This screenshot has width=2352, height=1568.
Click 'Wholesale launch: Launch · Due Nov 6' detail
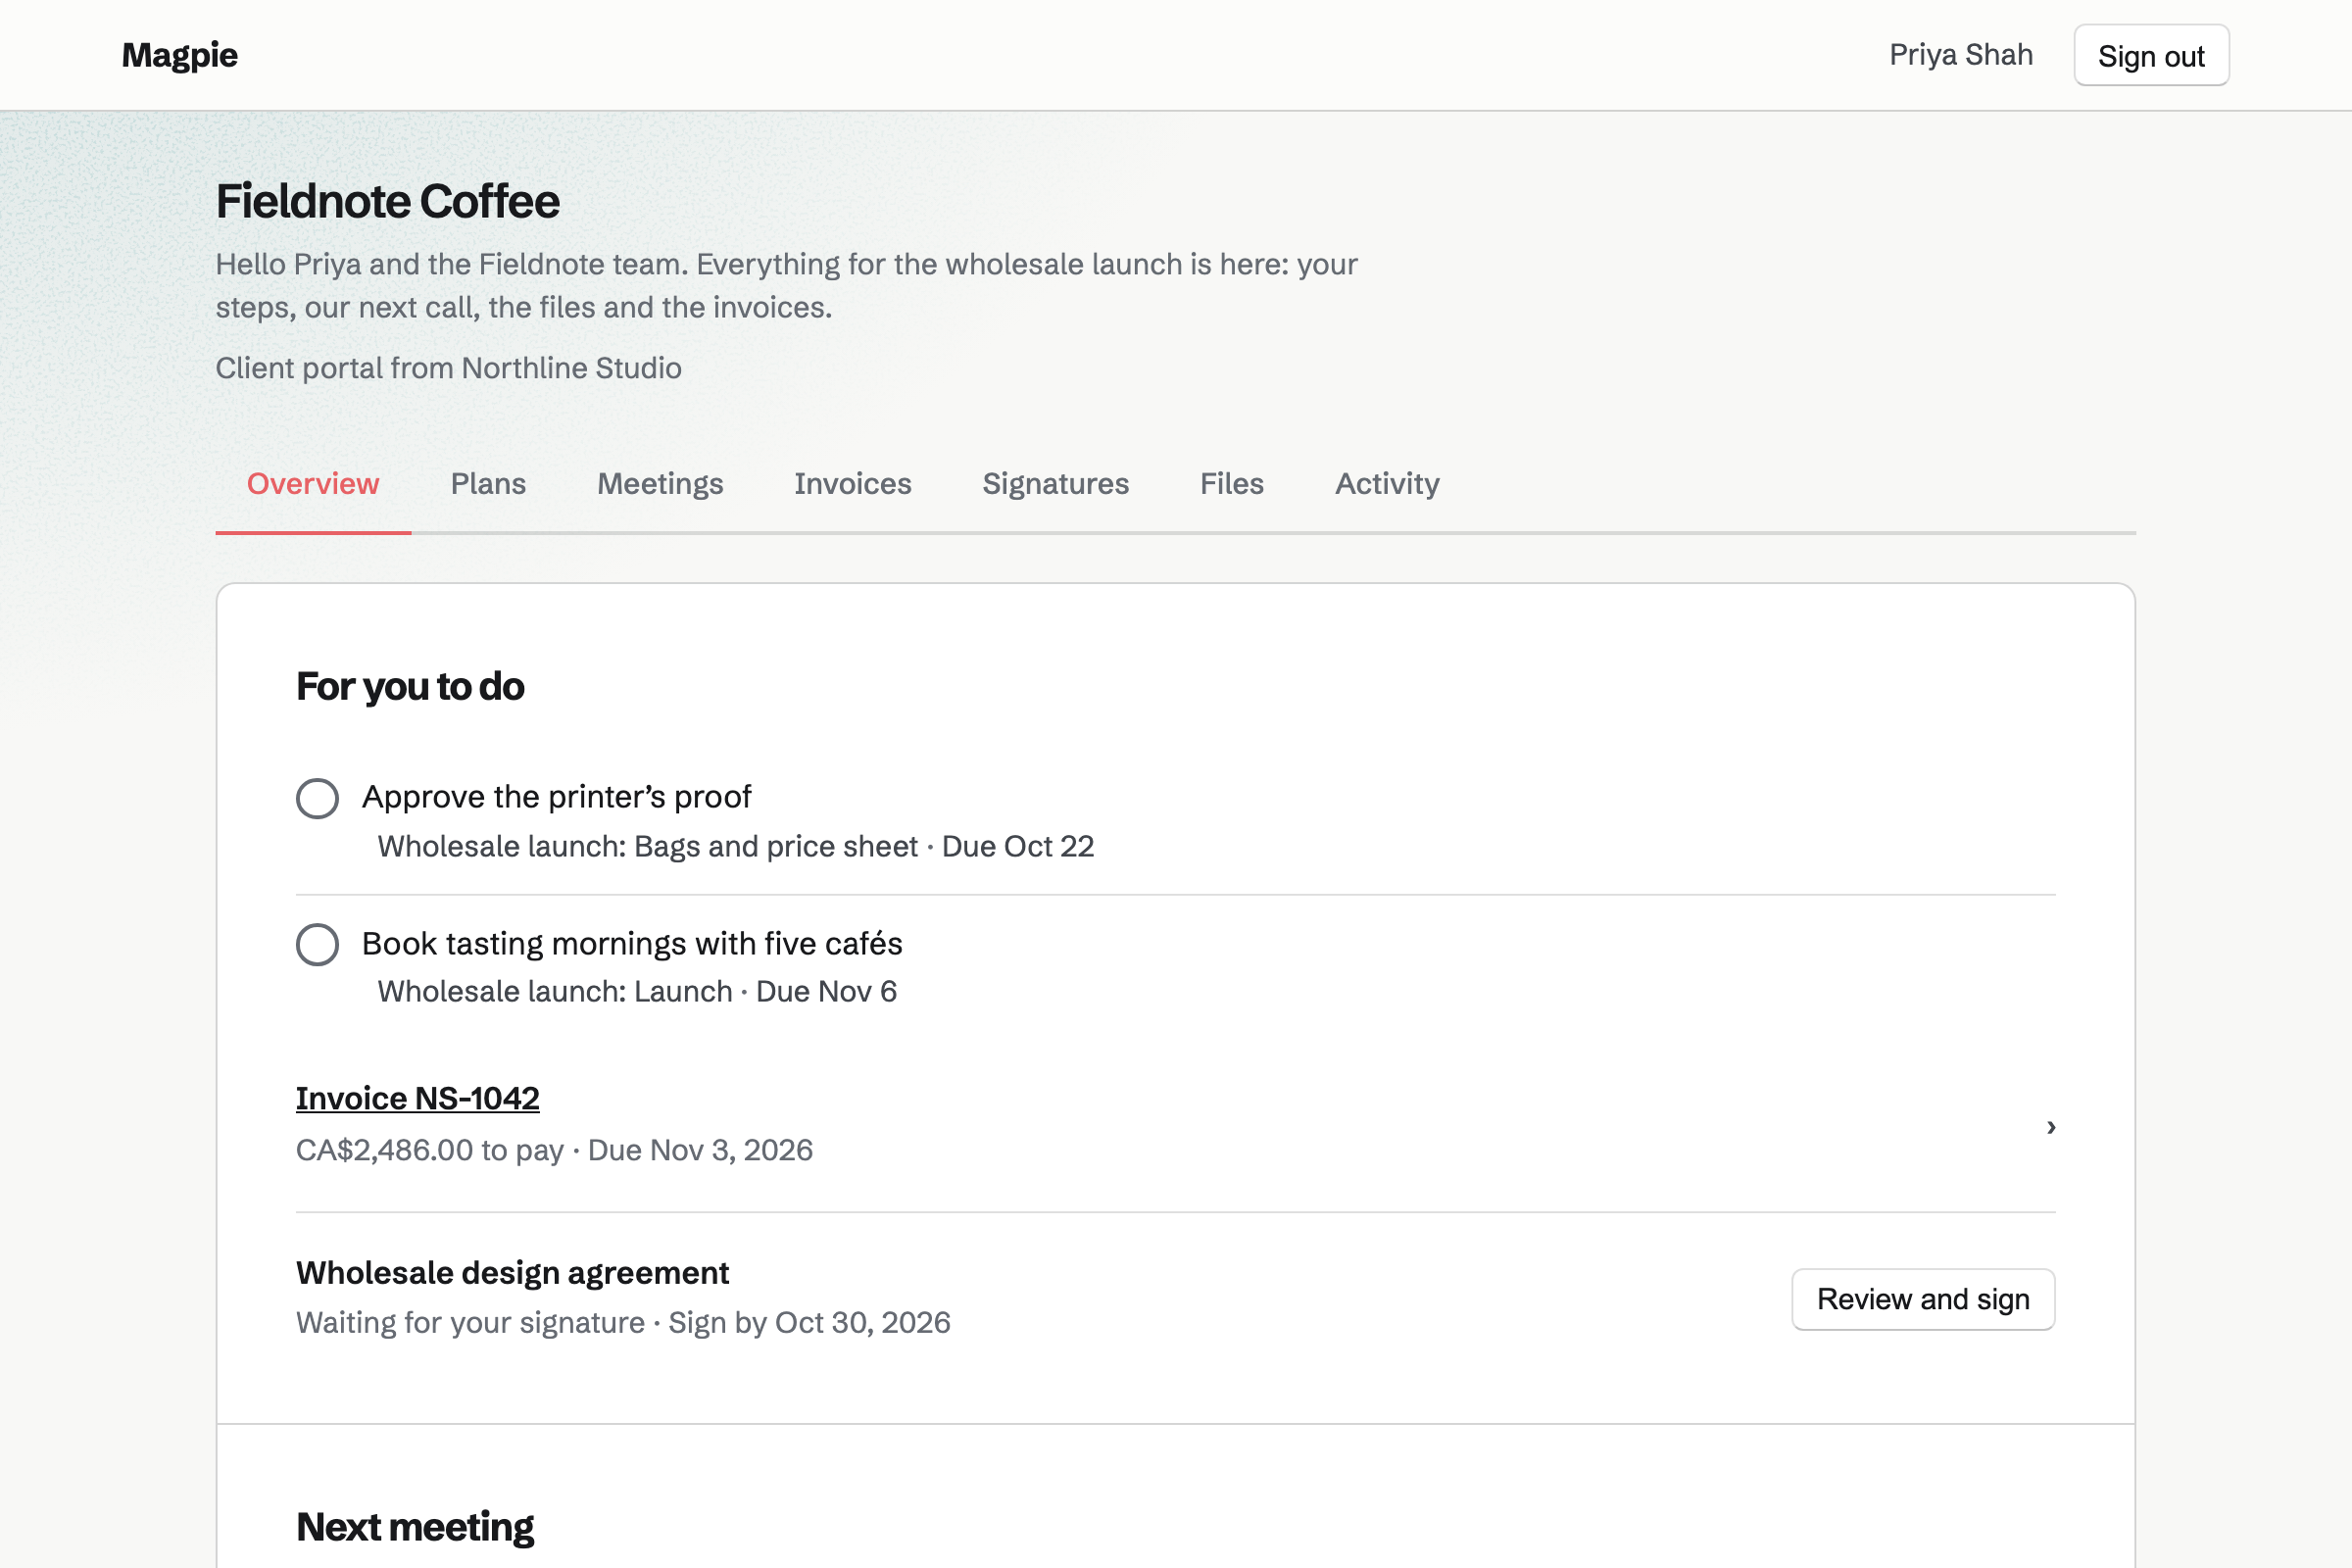[x=637, y=992]
